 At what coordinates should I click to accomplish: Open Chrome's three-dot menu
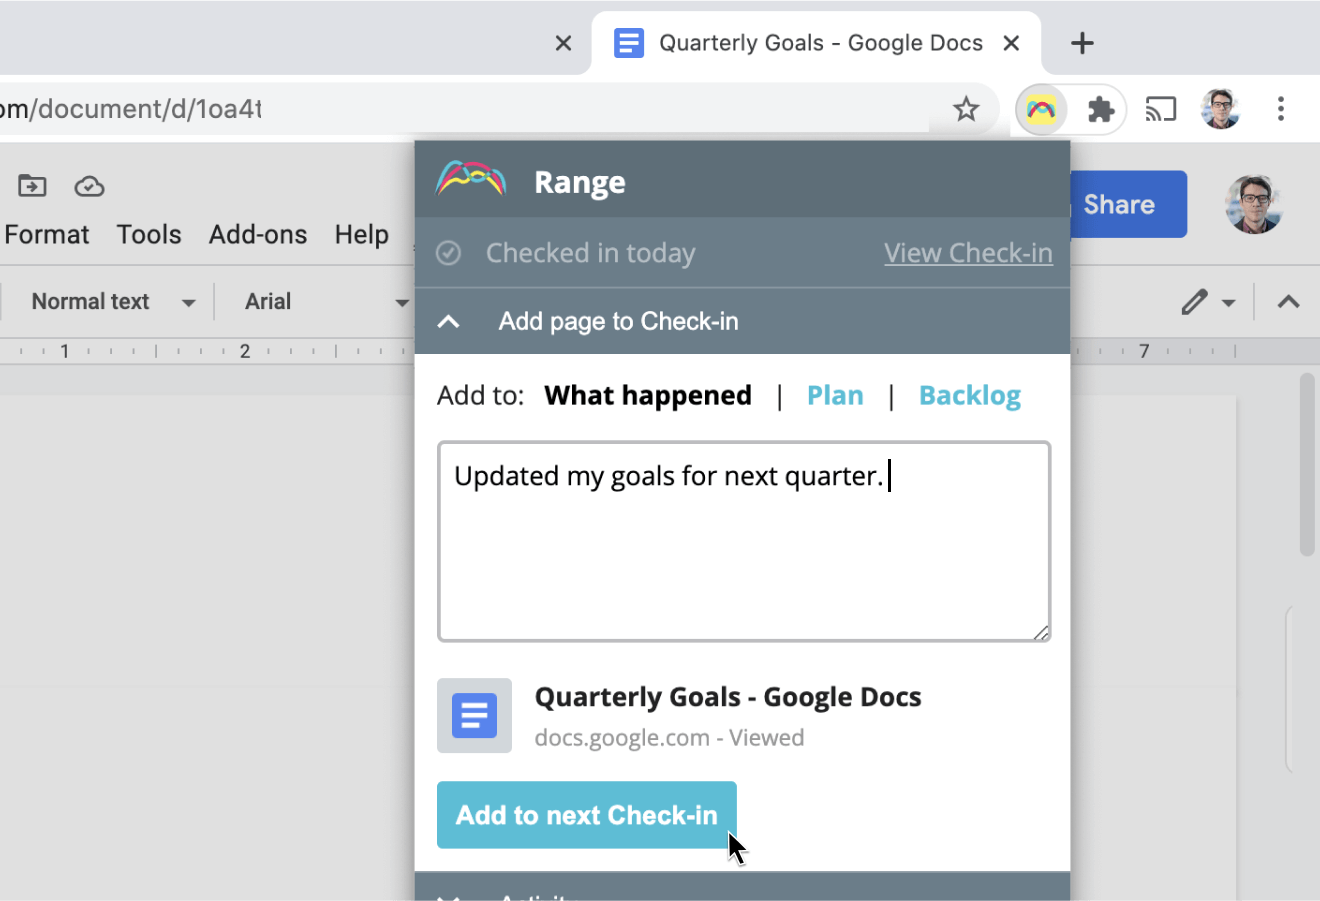click(x=1281, y=109)
